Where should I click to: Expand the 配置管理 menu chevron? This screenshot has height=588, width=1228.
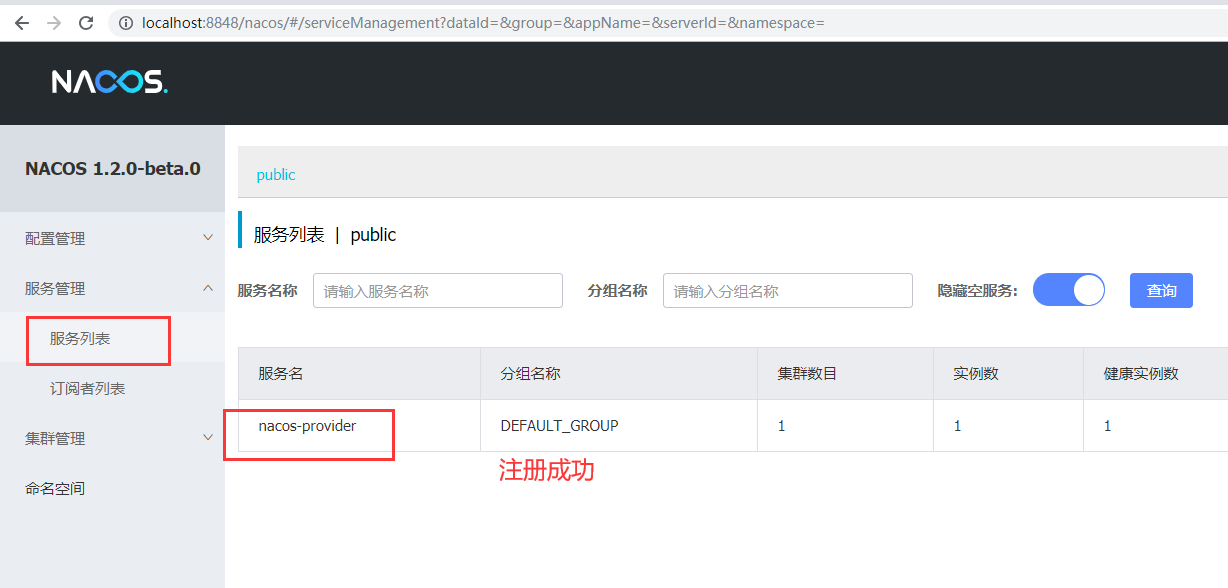click(x=208, y=238)
